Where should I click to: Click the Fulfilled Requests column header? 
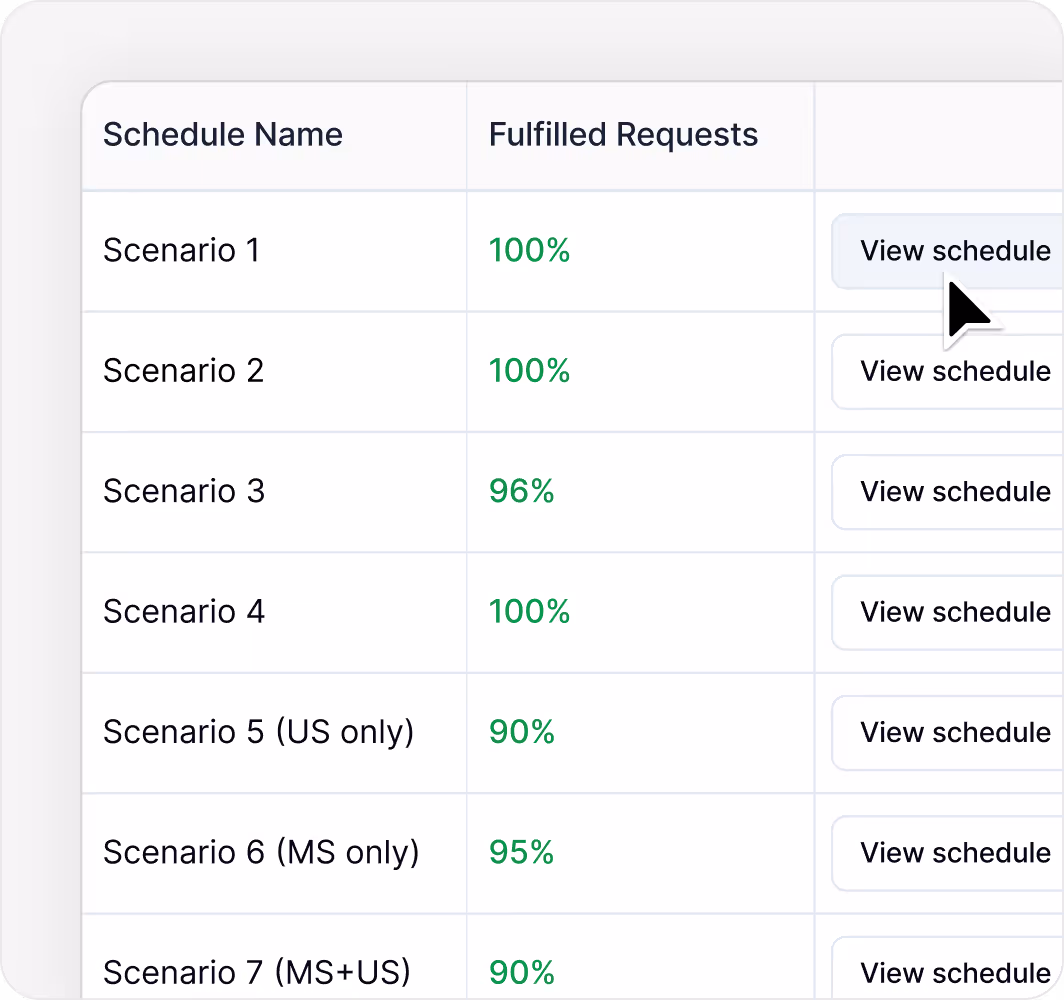(622, 134)
